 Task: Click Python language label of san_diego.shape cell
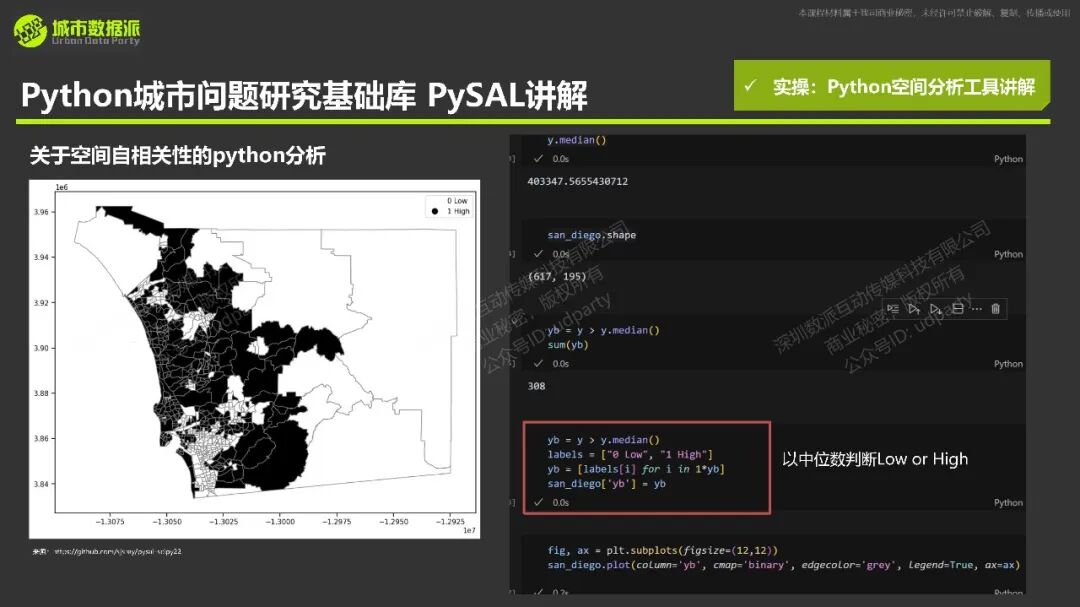[x=1008, y=254]
